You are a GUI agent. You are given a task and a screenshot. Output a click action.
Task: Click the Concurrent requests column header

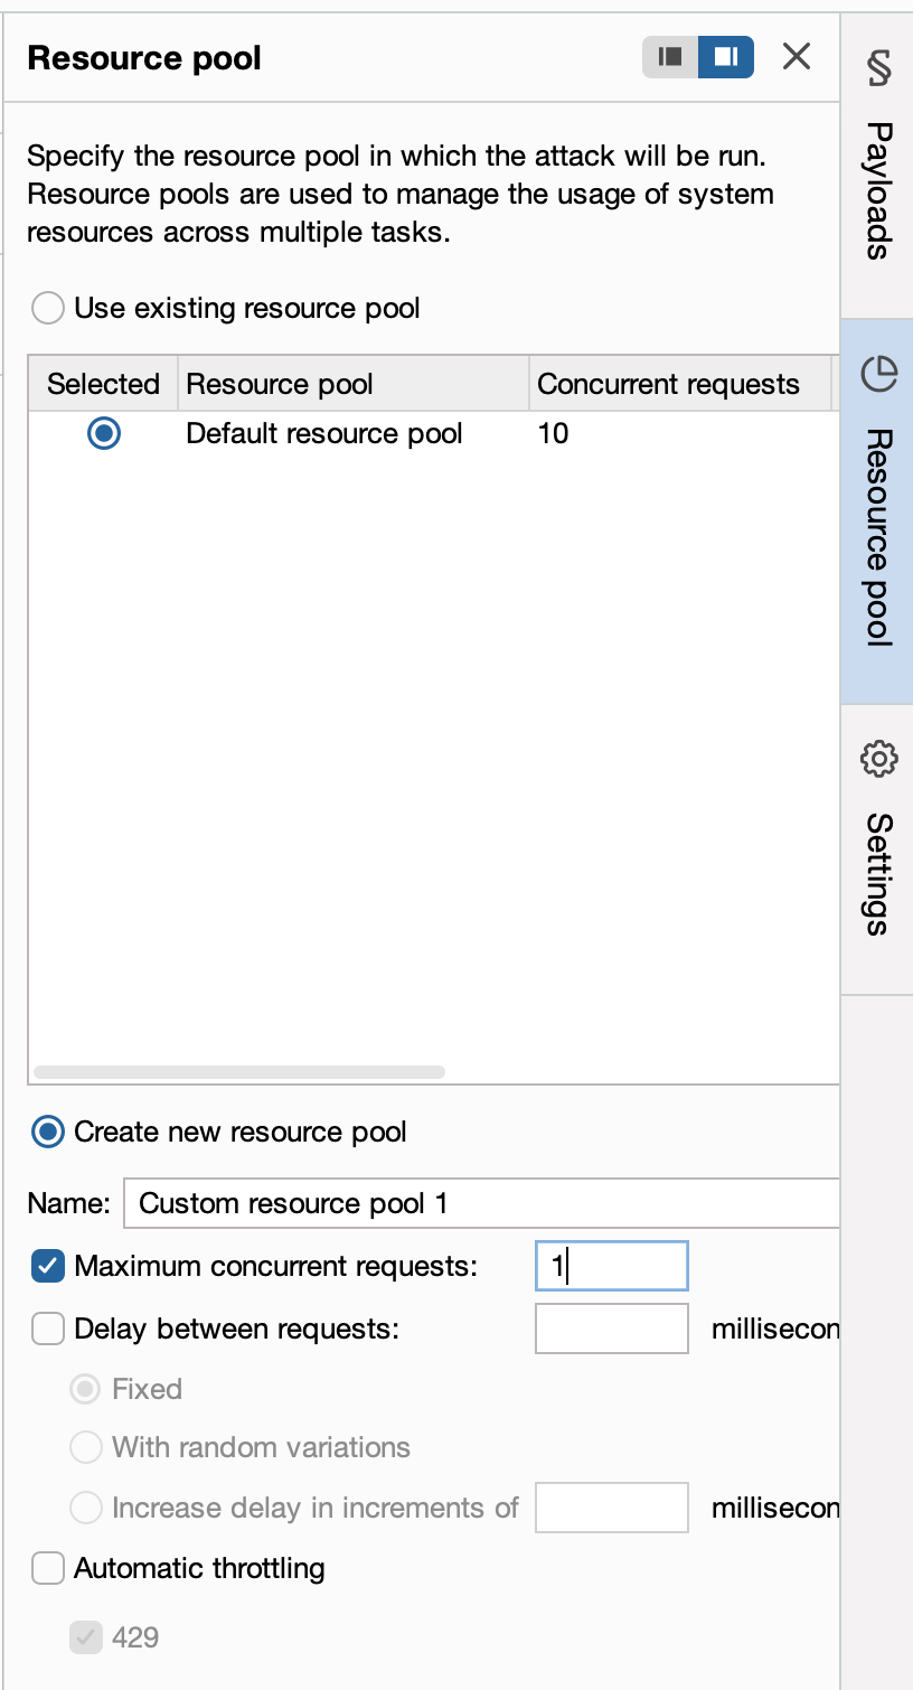tap(668, 384)
